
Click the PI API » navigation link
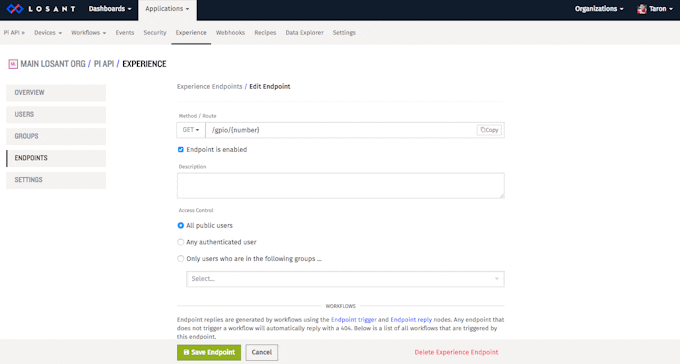point(14,33)
